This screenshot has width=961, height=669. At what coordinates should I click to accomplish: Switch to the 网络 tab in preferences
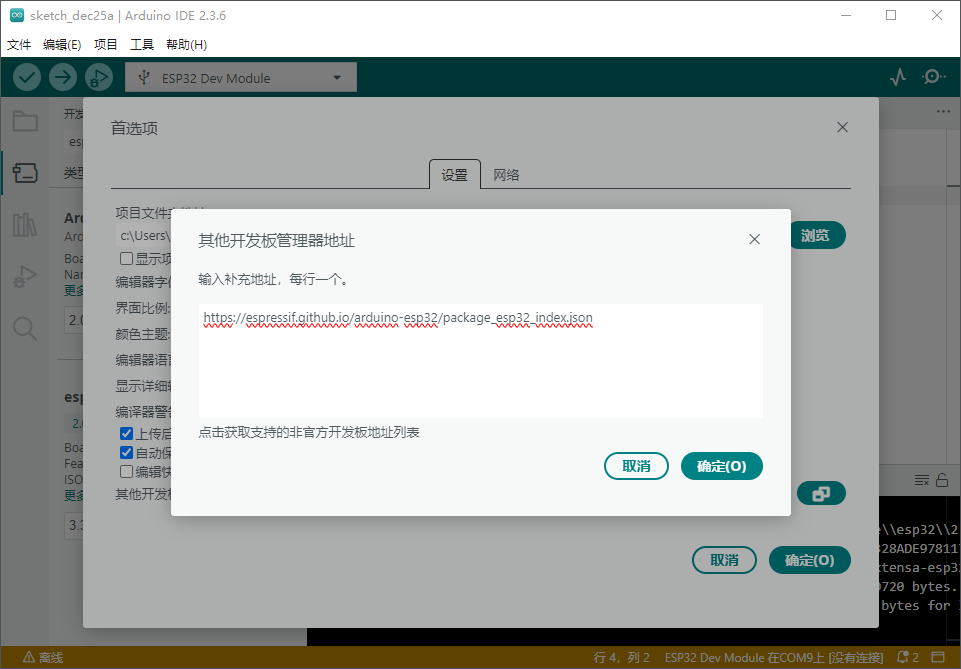pyautogui.click(x=506, y=174)
